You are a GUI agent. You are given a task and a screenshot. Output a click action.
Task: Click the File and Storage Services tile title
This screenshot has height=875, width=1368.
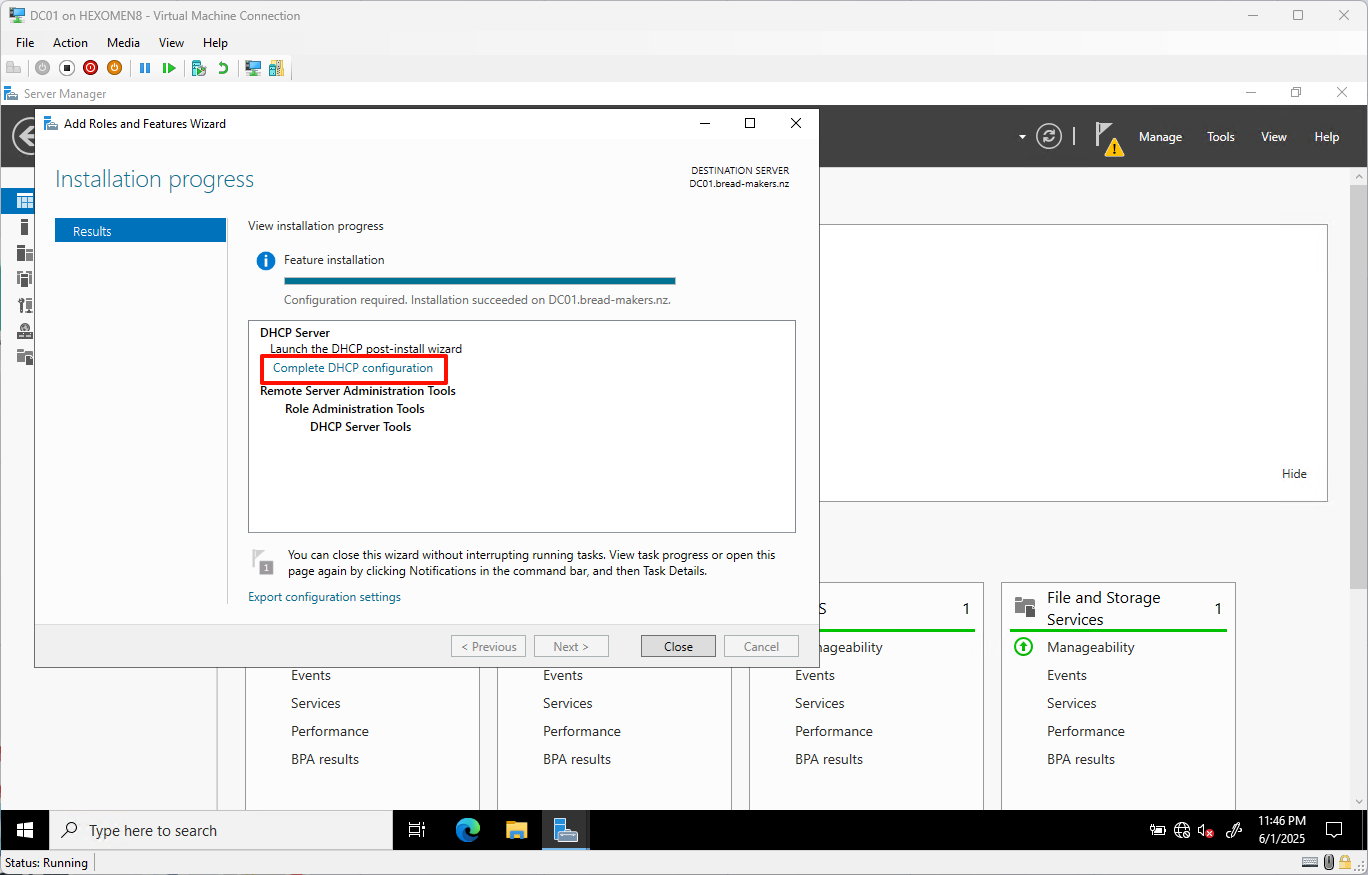pyautogui.click(x=1103, y=608)
